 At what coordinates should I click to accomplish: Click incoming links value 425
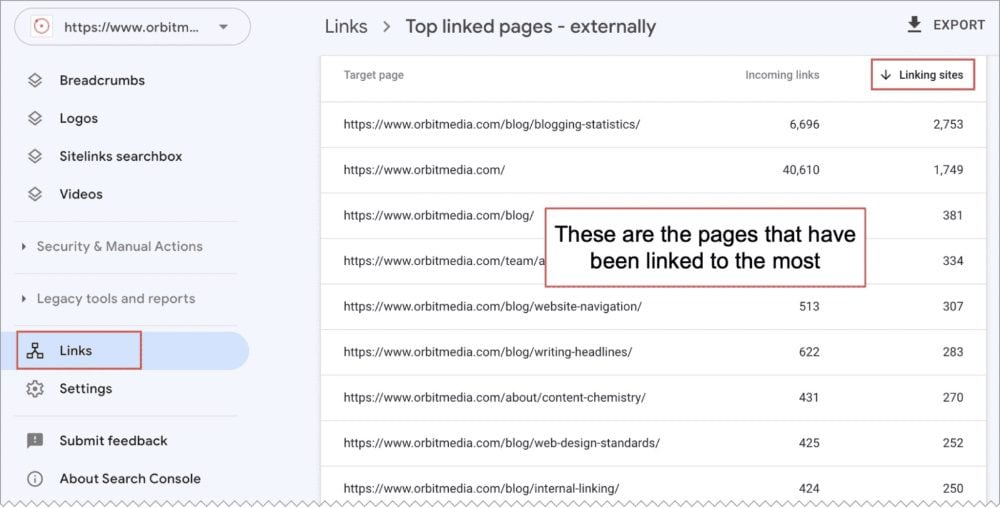click(x=809, y=443)
